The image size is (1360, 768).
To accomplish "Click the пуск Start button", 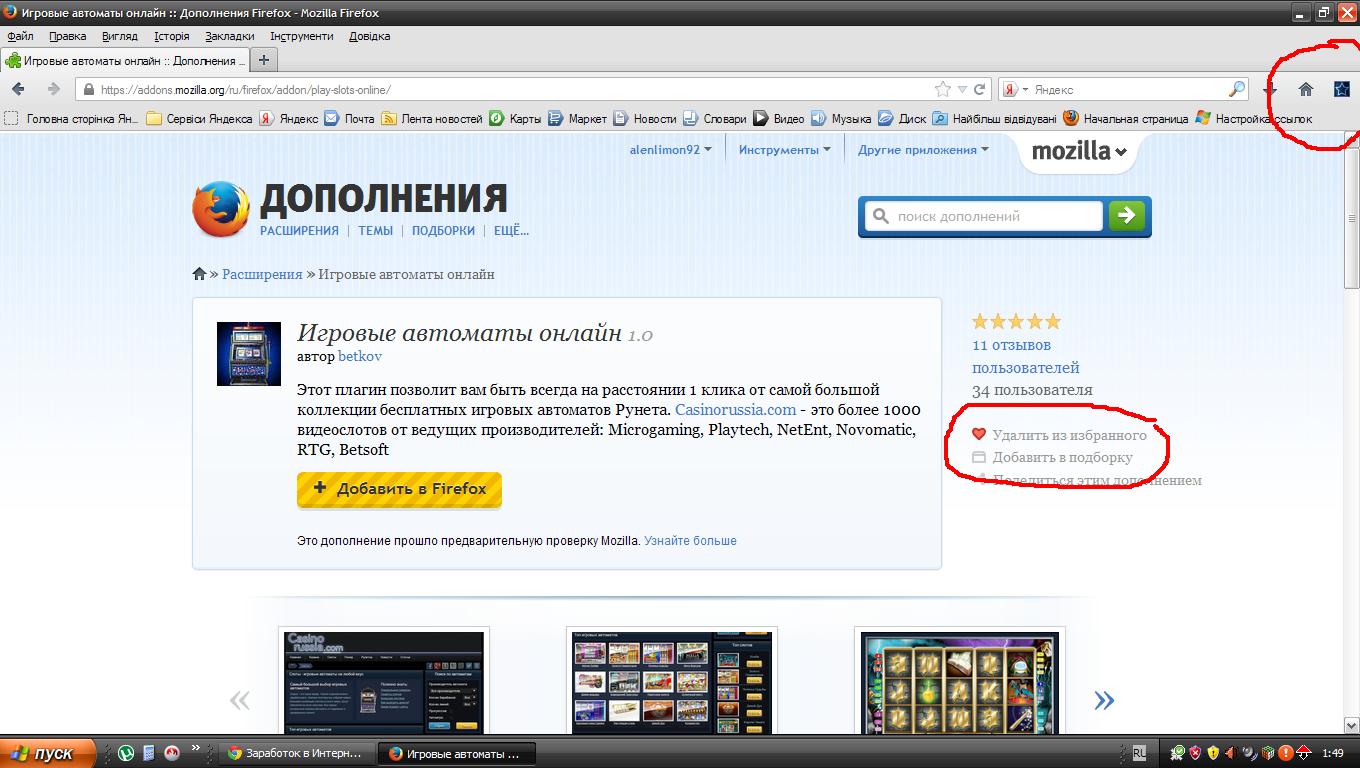I will pyautogui.click(x=48, y=753).
